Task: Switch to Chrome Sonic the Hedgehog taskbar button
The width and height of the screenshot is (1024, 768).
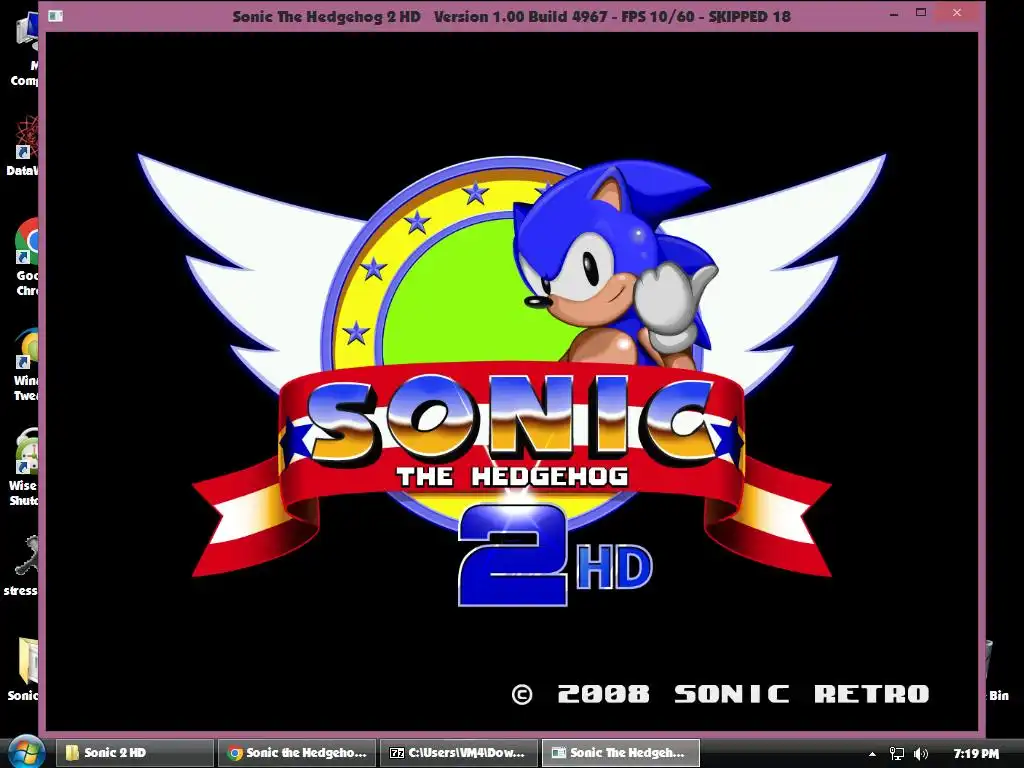Action: click(x=297, y=753)
